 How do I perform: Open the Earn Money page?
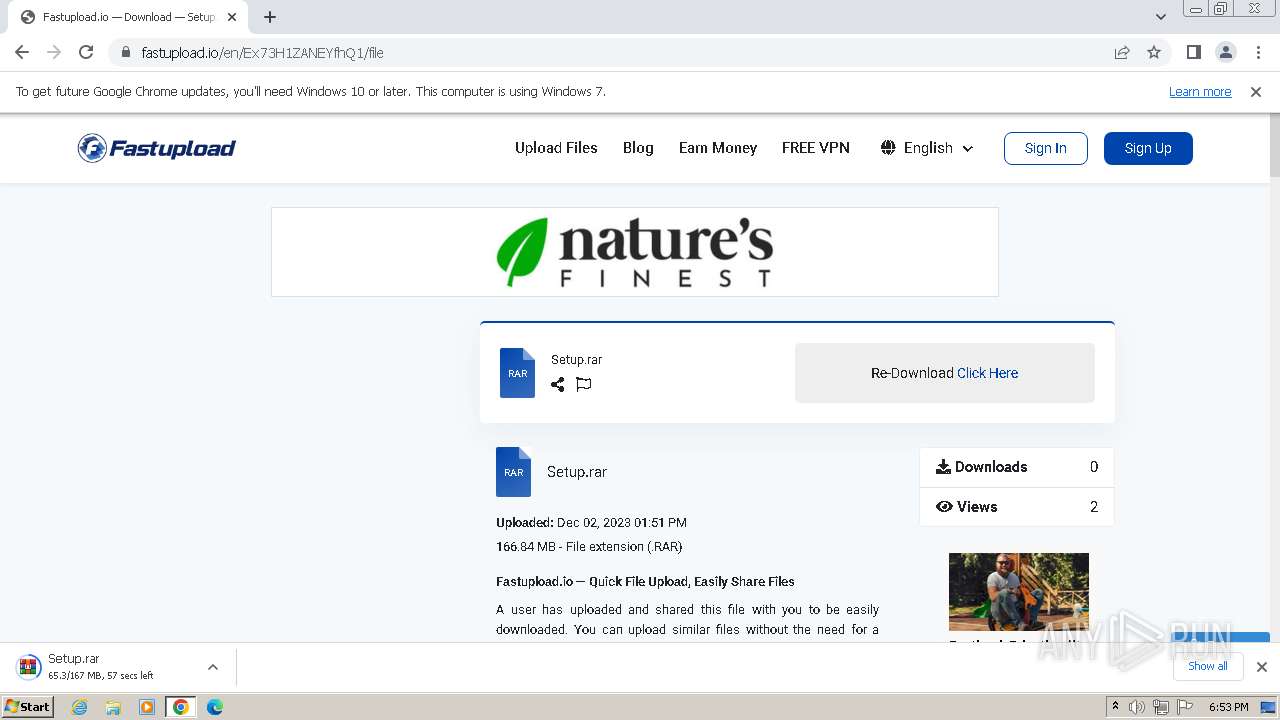pos(718,147)
